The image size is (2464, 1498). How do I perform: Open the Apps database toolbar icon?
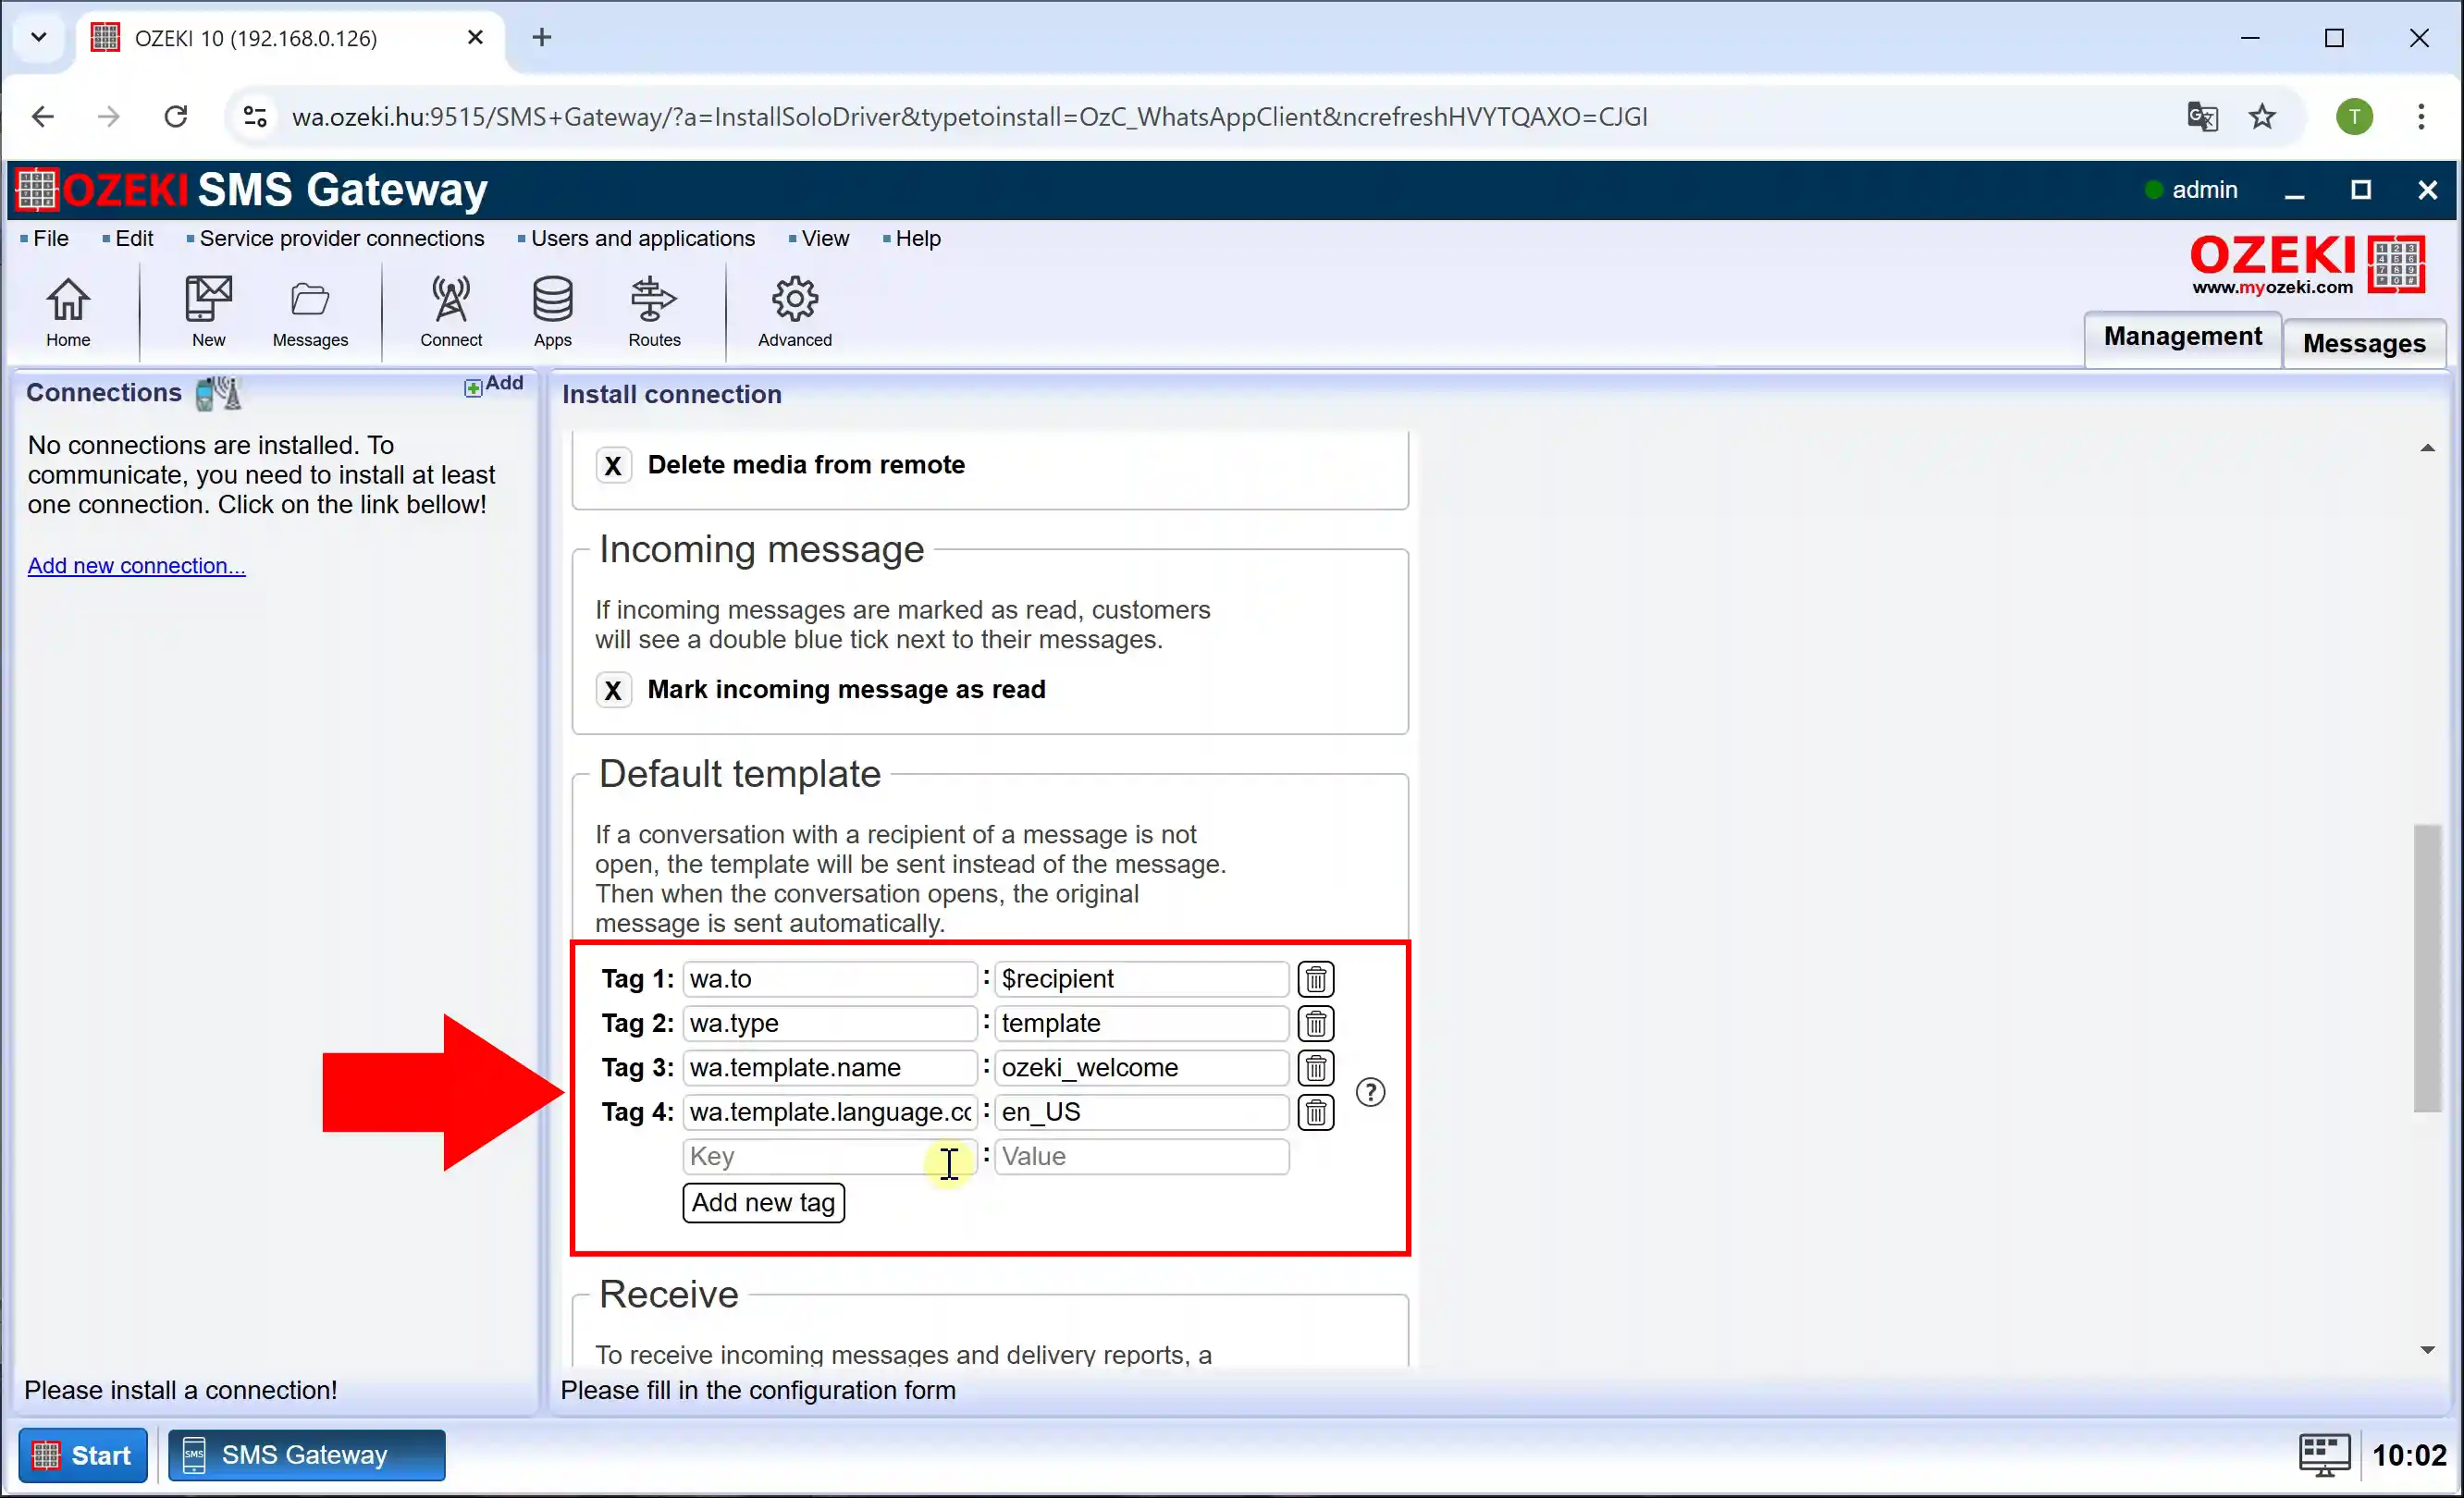click(552, 311)
